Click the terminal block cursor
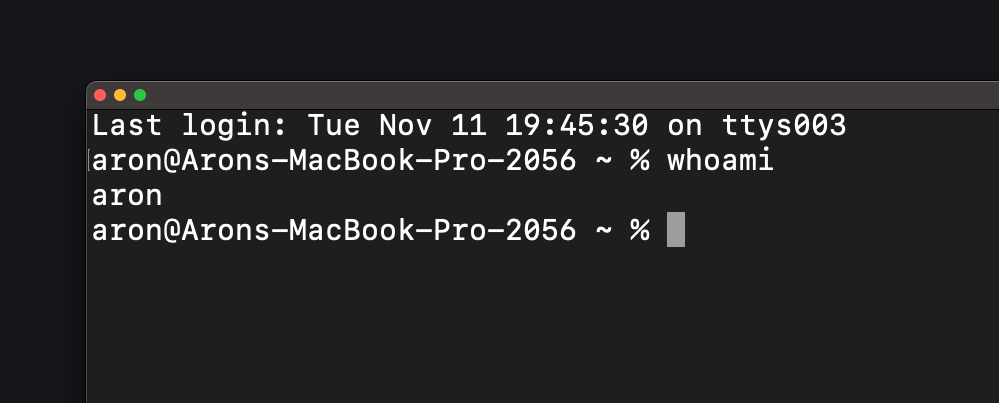999x403 pixels. pyautogui.click(x=675, y=229)
